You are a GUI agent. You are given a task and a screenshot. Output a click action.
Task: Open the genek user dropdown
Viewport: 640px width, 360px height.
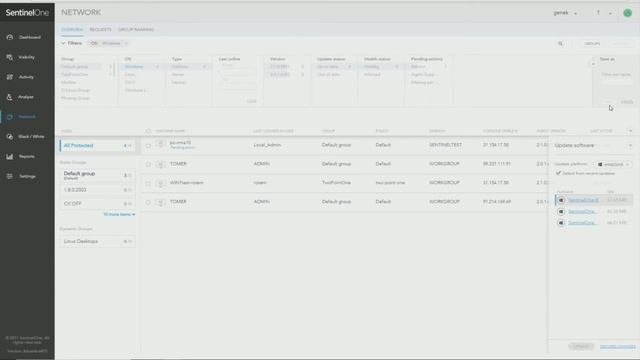pyautogui.click(x=565, y=13)
